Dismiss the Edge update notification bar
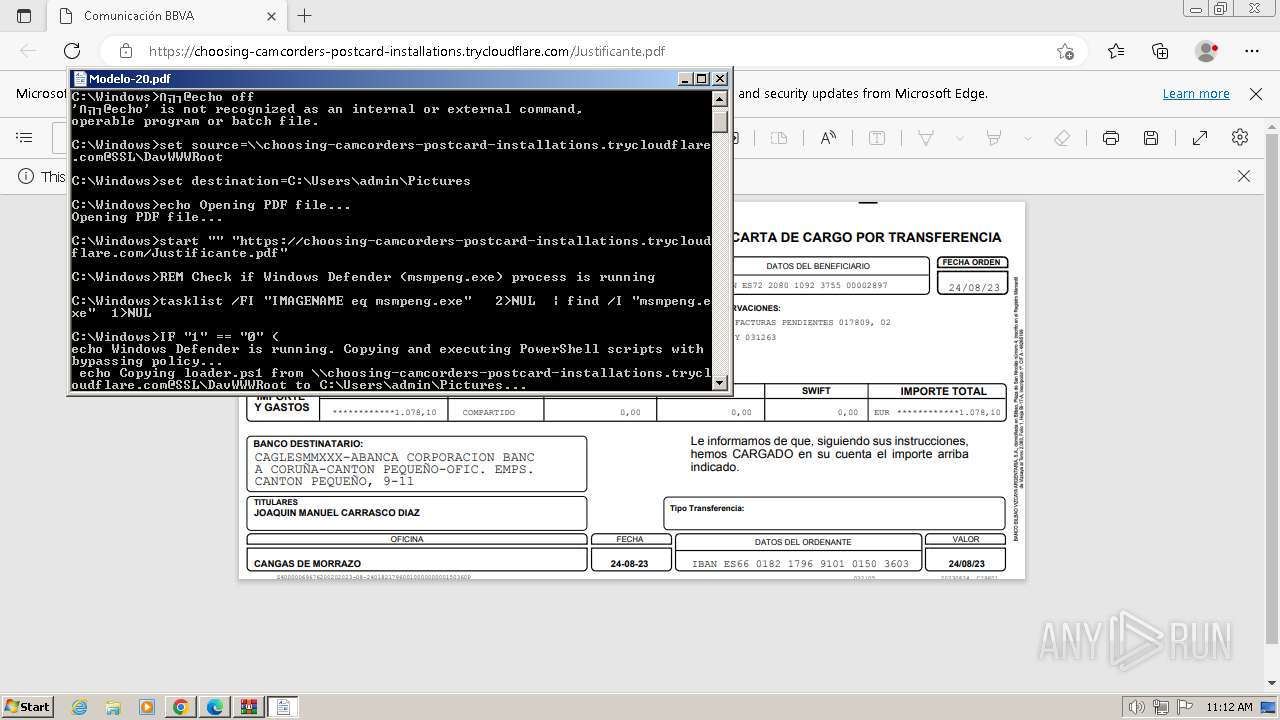This screenshot has width=1280, height=720. tap(1256, 93)
